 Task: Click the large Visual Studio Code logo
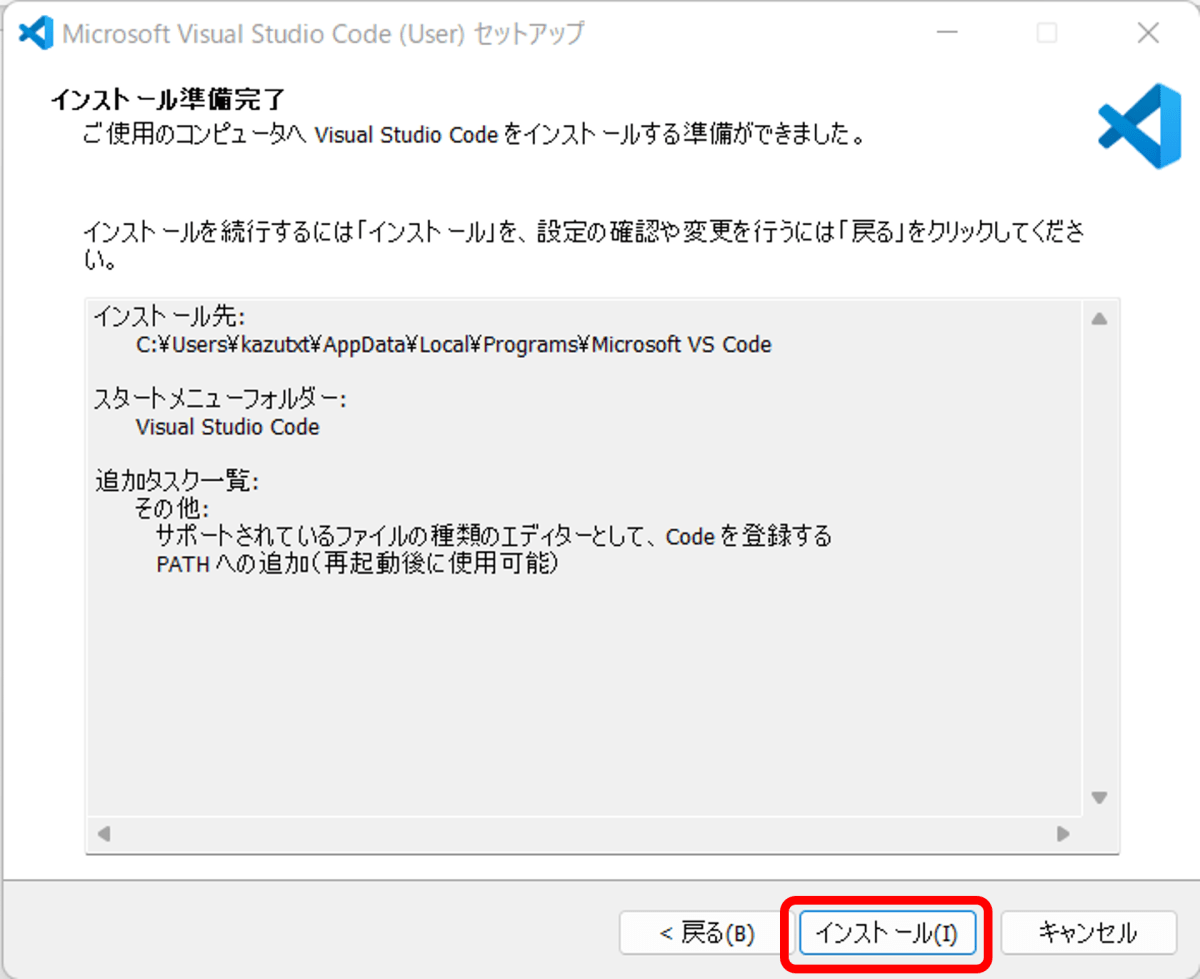coord(1139,126)
